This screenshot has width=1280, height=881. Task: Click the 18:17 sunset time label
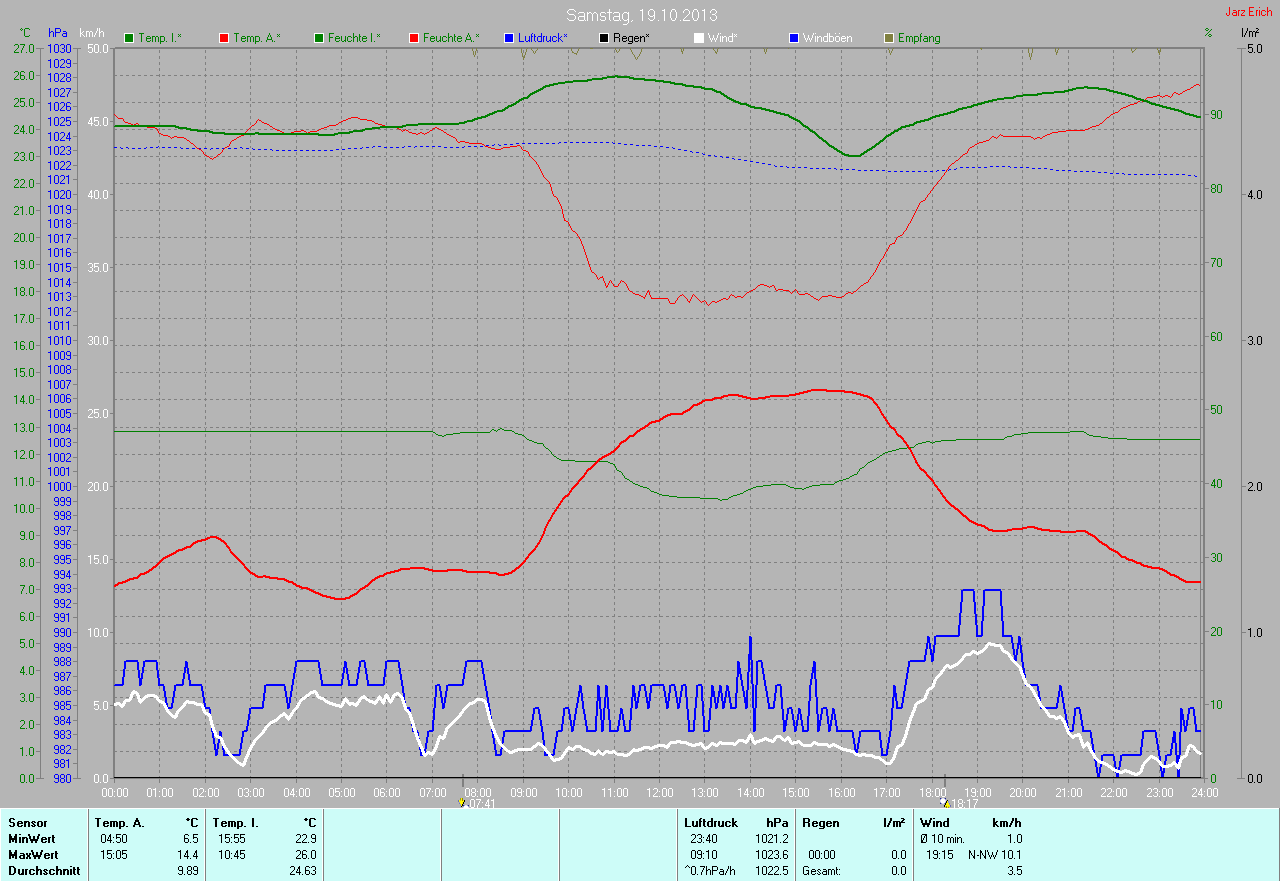[x=963, y=803]
